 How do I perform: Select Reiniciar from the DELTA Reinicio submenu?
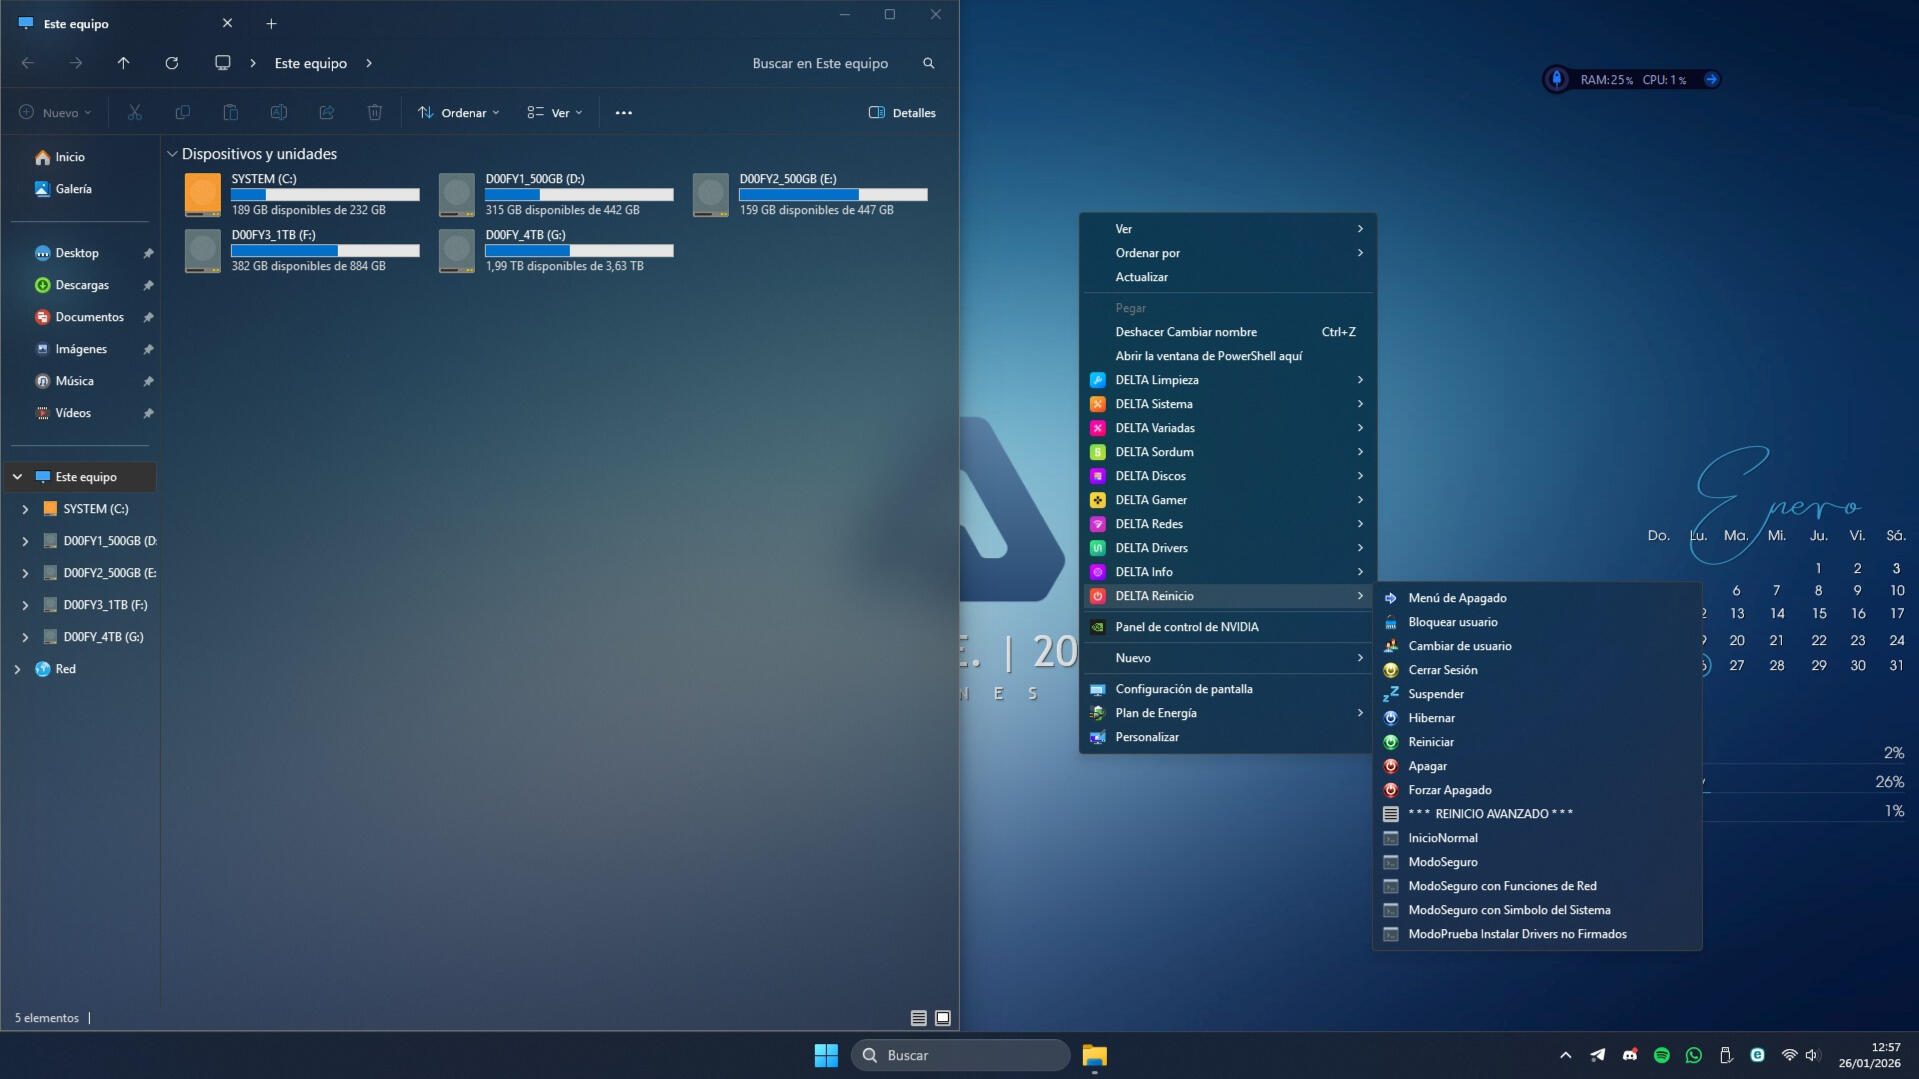pos(1430,742)
